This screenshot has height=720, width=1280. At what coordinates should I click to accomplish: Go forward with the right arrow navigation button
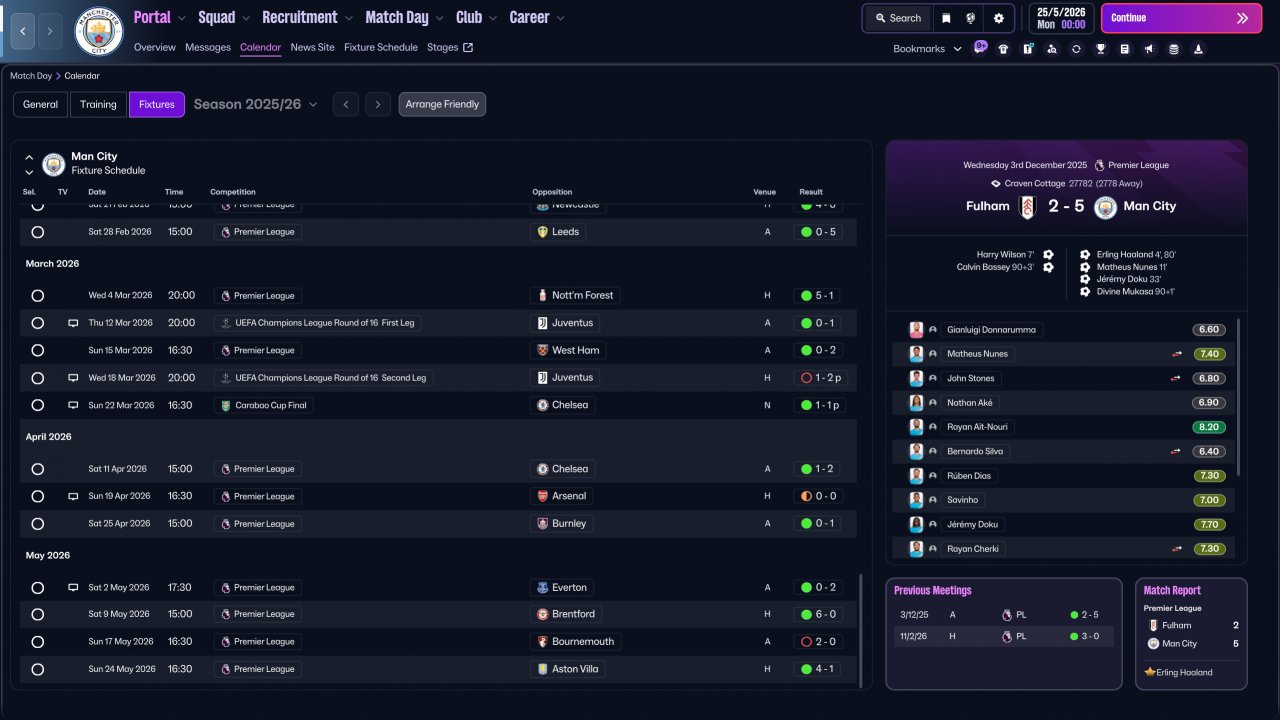click(50, 31)
